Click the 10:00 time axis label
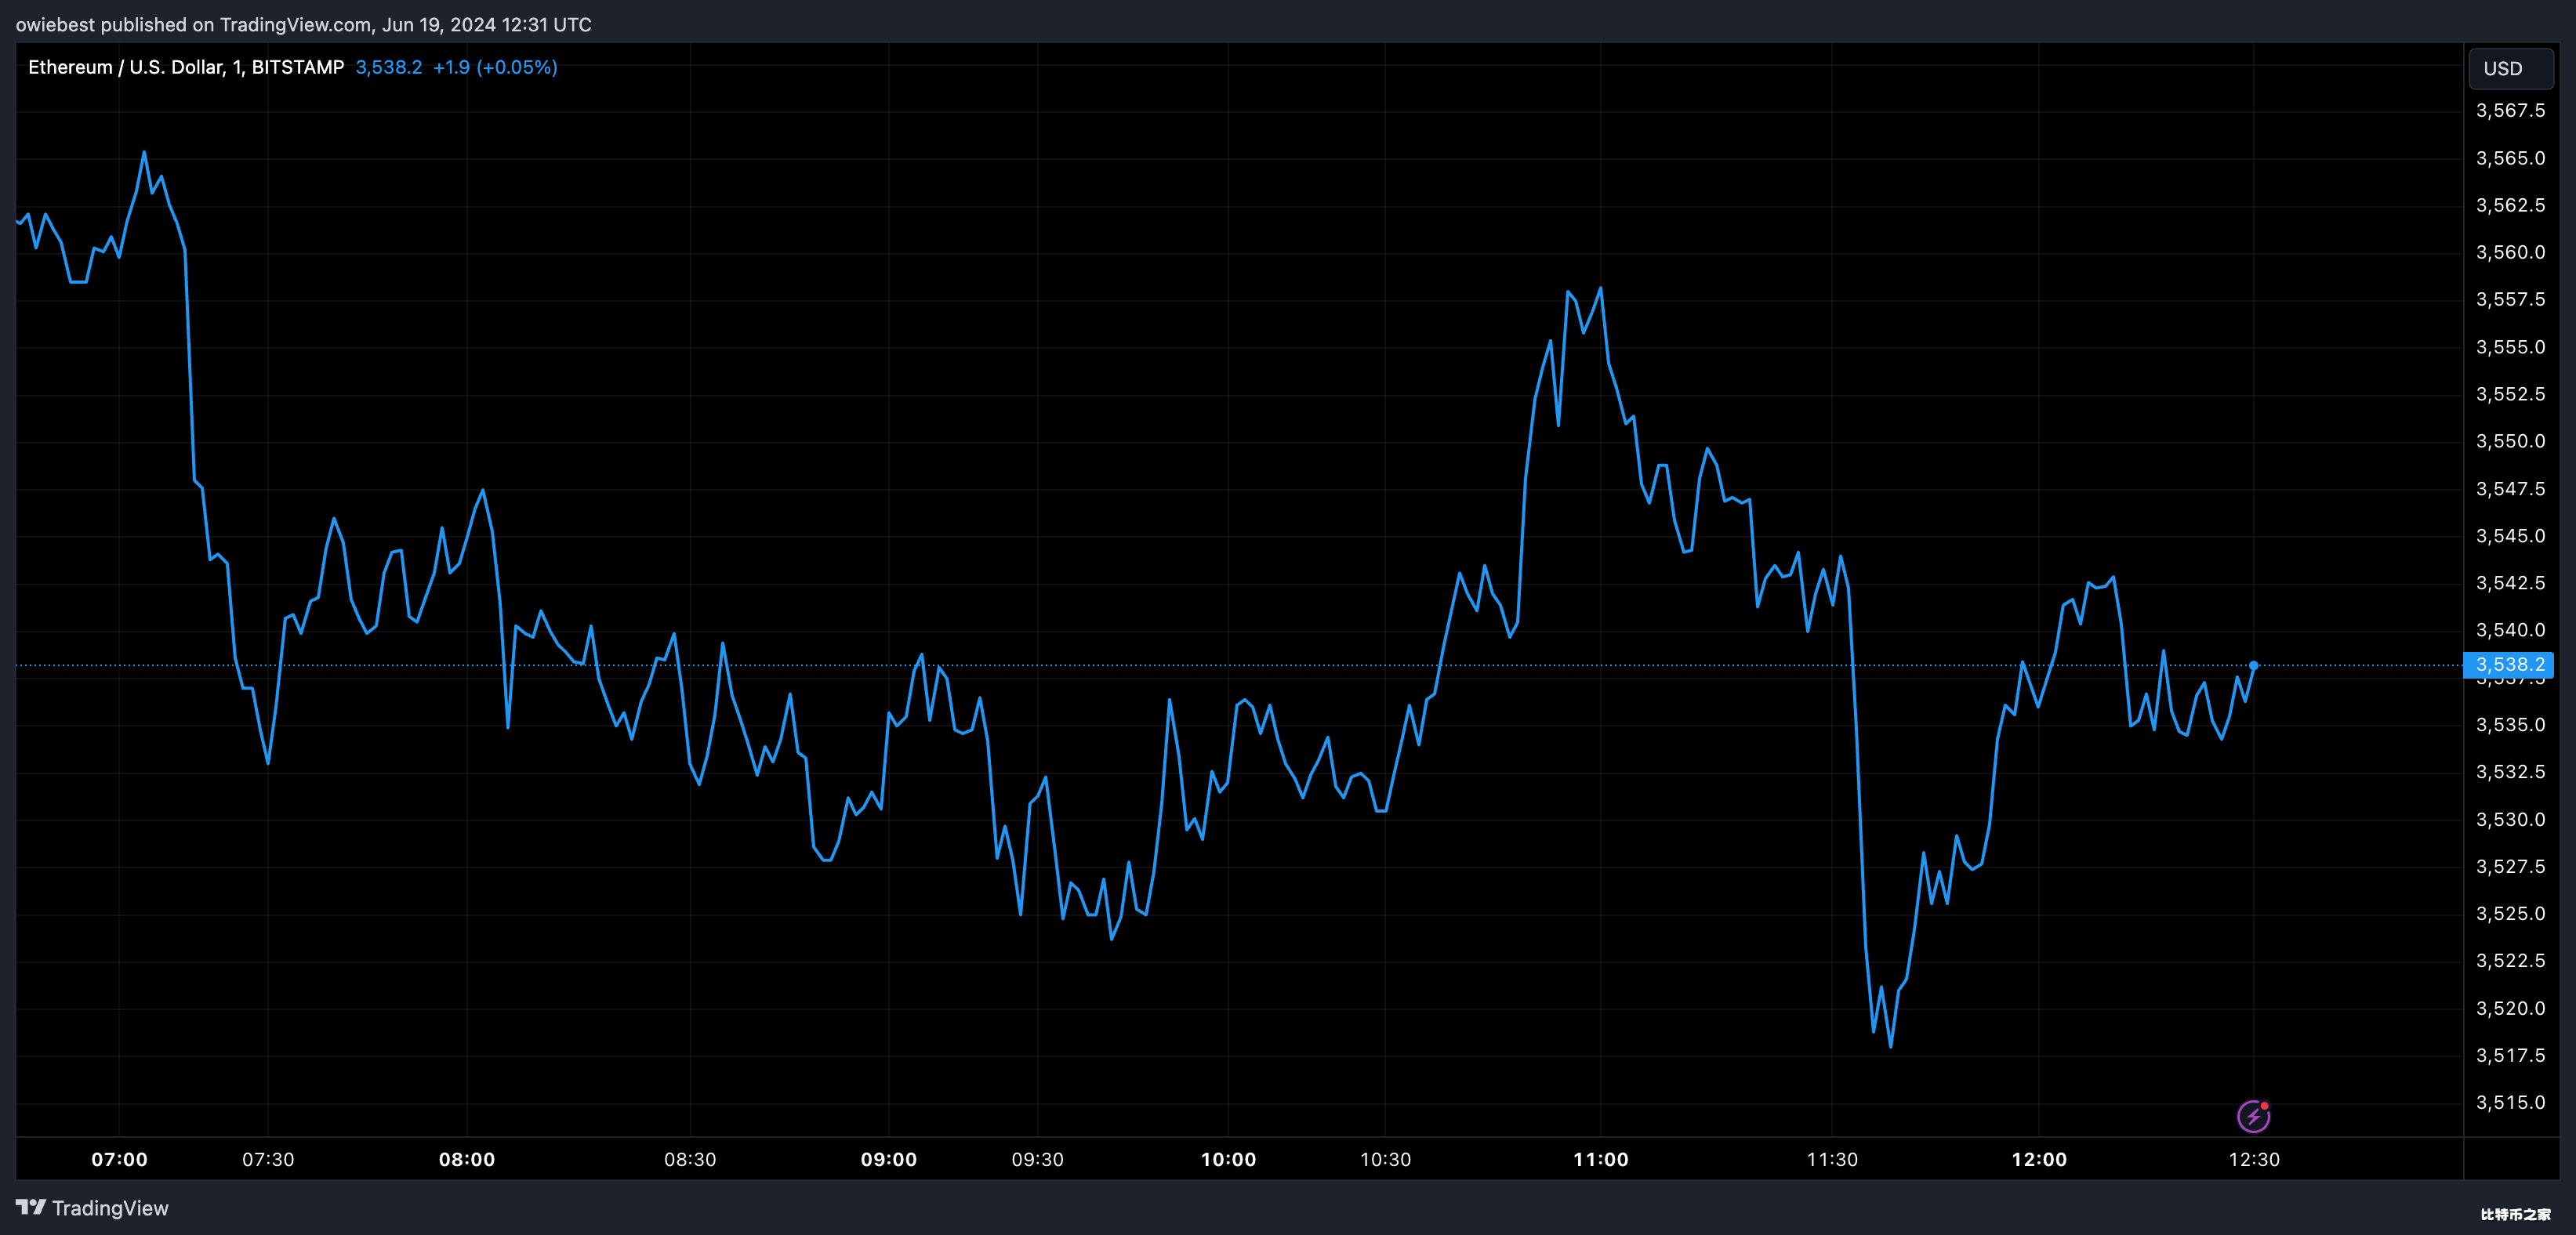This screenshot has width=2576, height=1235. click(1228, 1159)
